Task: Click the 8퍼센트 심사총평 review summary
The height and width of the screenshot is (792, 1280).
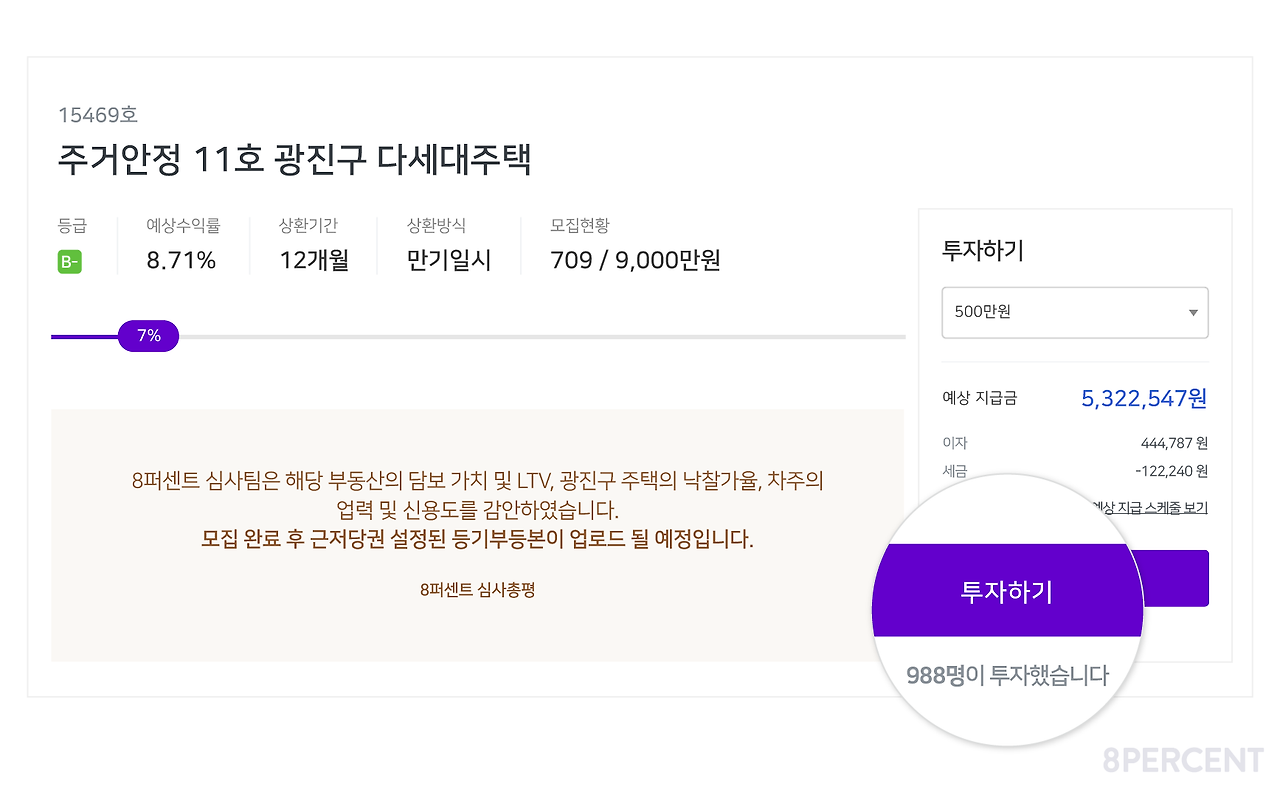Action: [478, 589]
